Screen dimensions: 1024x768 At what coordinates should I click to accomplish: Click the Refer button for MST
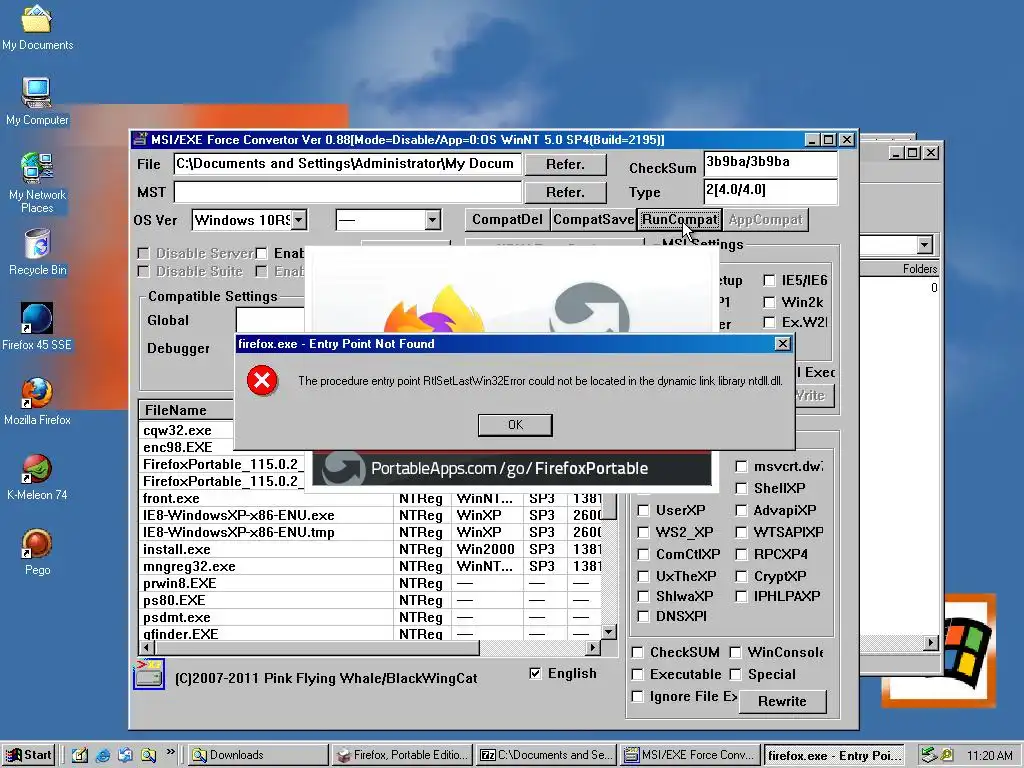(x=565, y=193)
